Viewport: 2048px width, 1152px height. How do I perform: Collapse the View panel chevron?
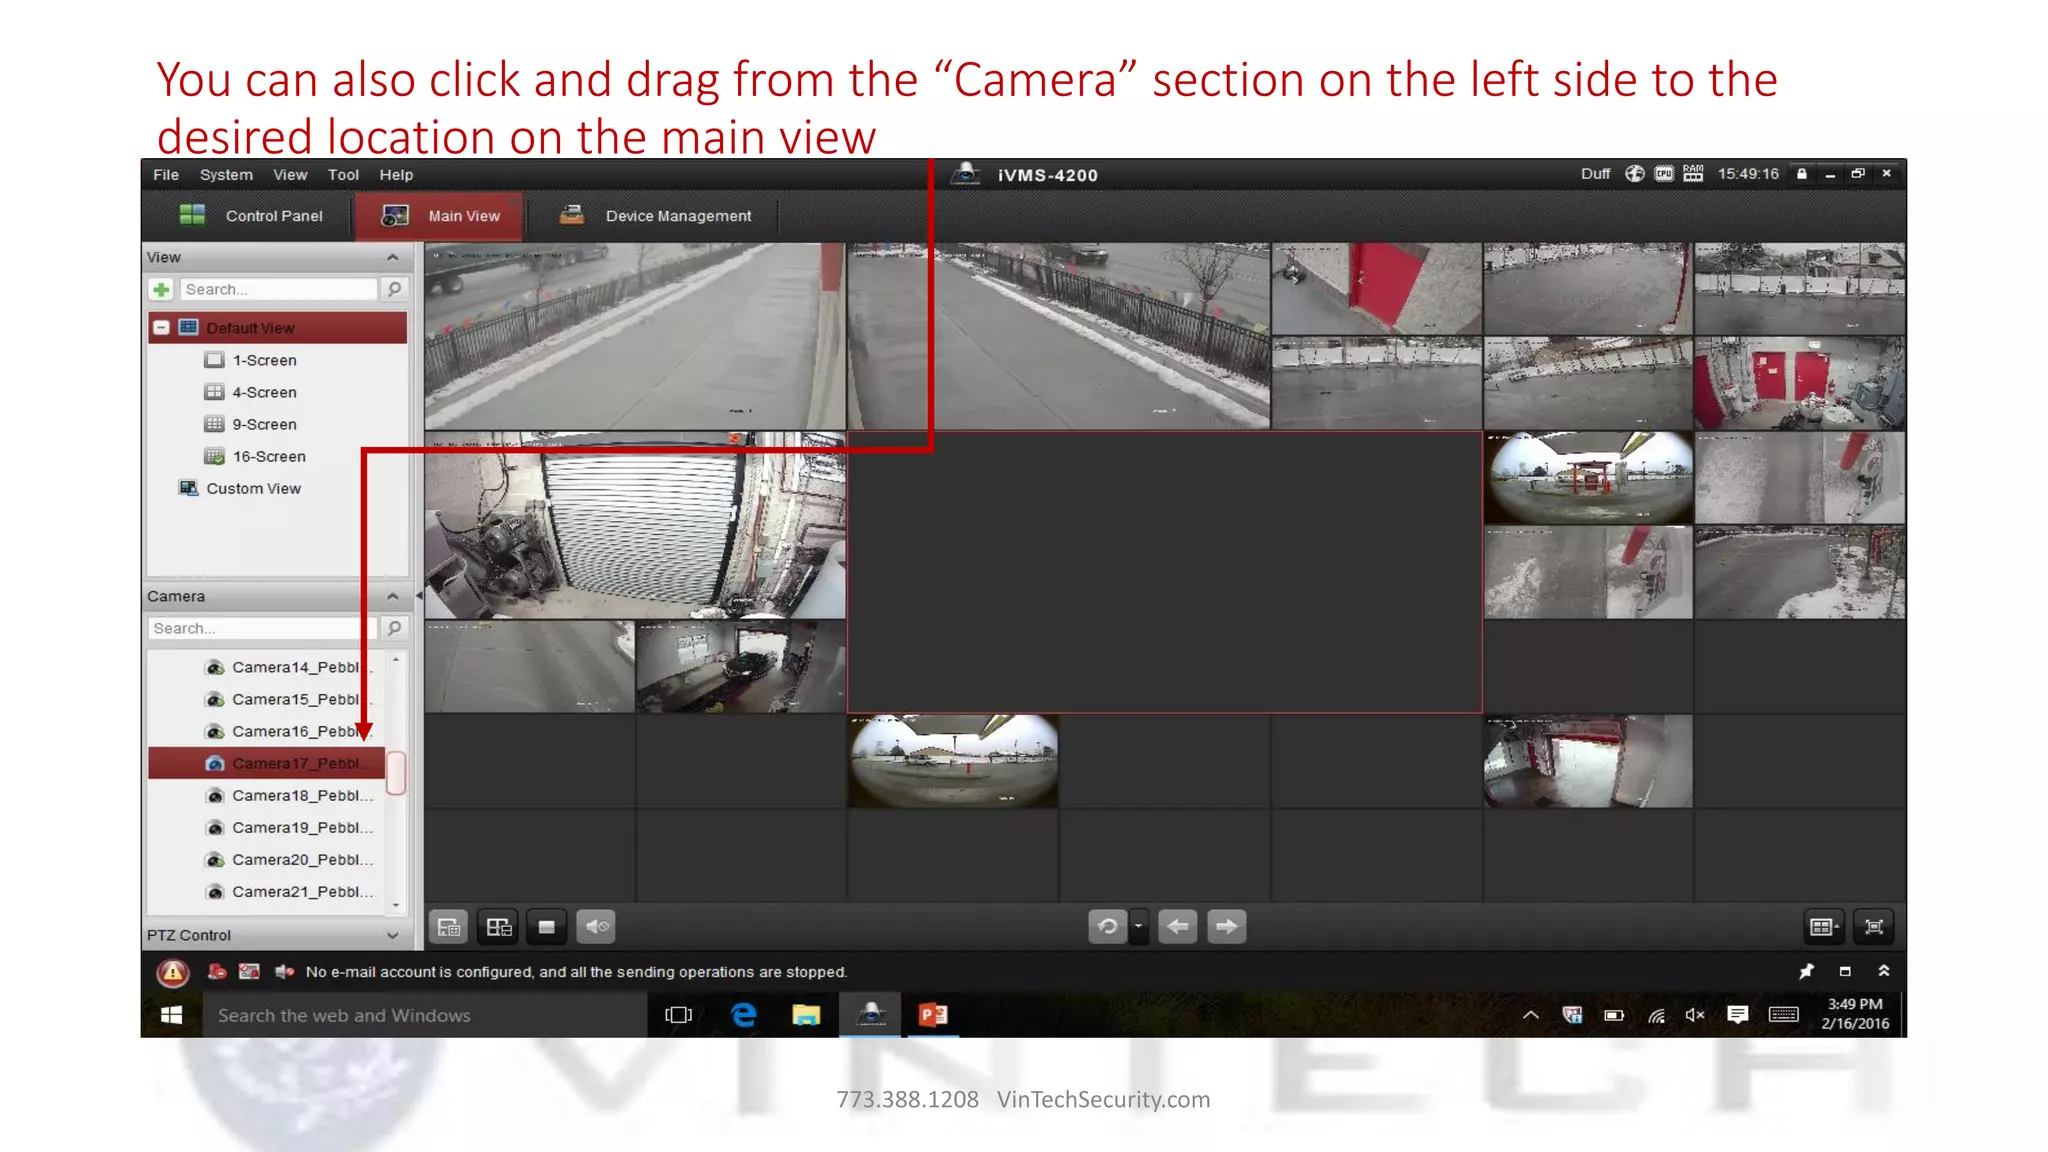tap(393, 258)
